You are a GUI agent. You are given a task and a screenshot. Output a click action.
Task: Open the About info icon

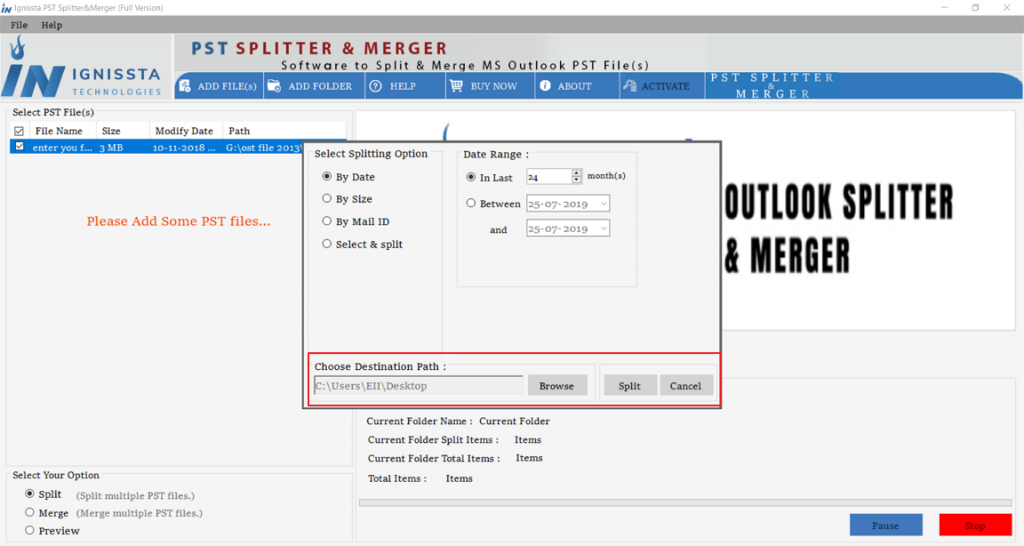[545, 86]
